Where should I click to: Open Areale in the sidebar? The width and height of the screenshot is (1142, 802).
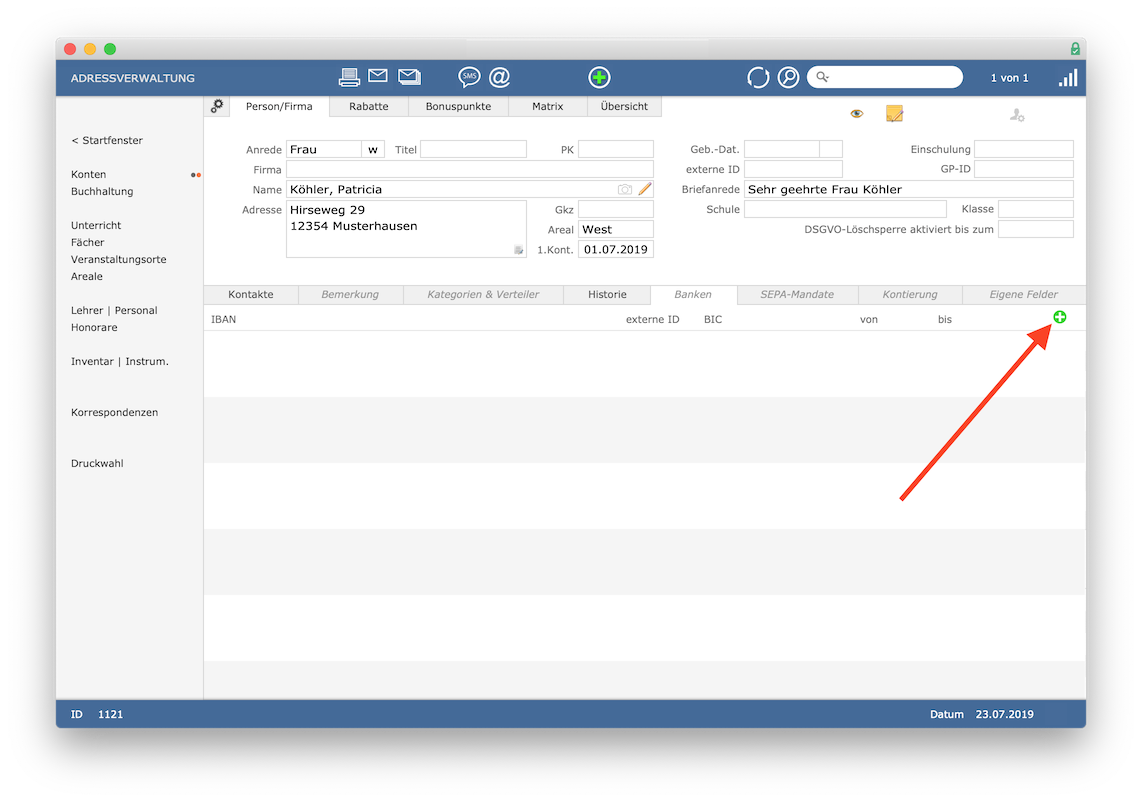click(87, 277)
